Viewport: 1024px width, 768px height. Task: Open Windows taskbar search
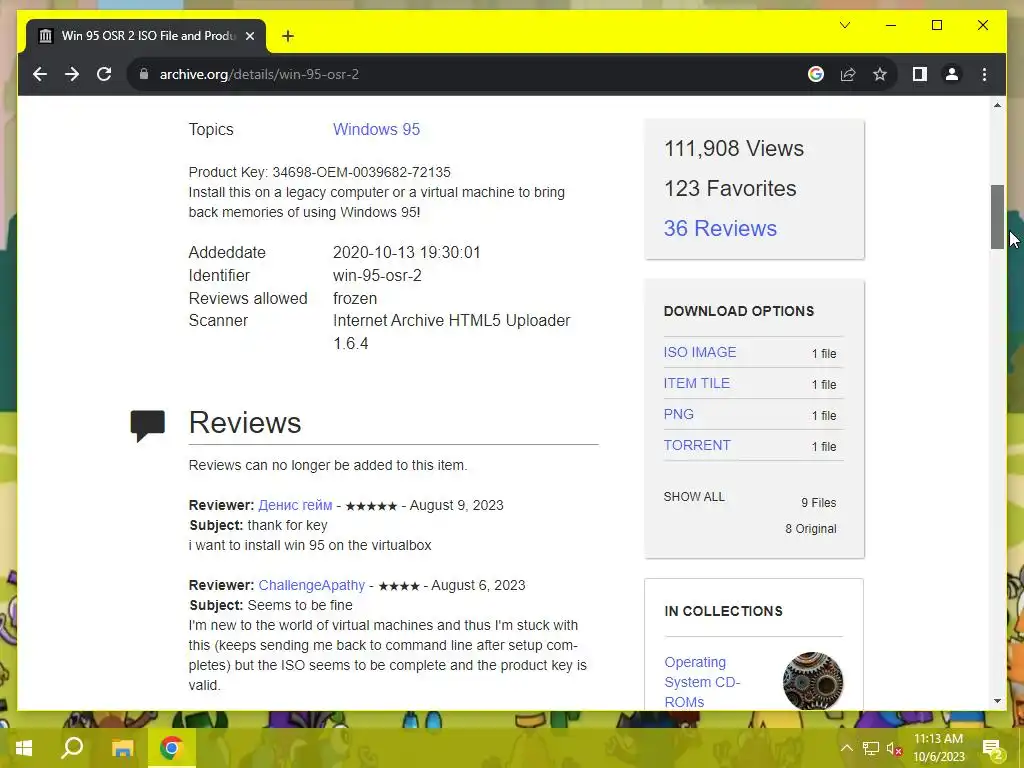click(72, 748)
